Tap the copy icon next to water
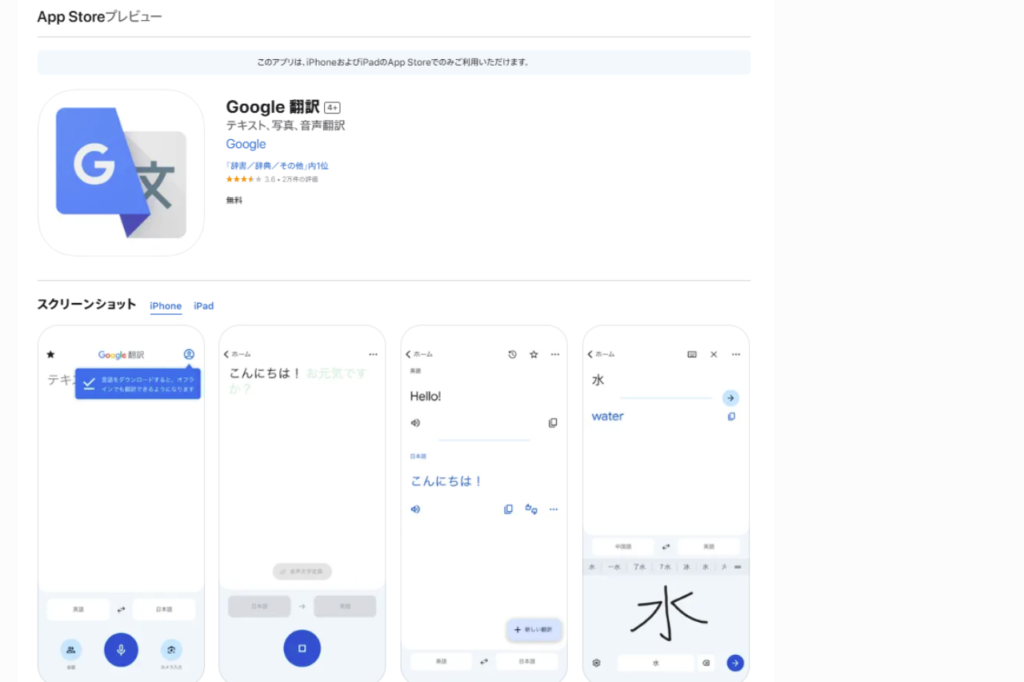 pos(731,416)
